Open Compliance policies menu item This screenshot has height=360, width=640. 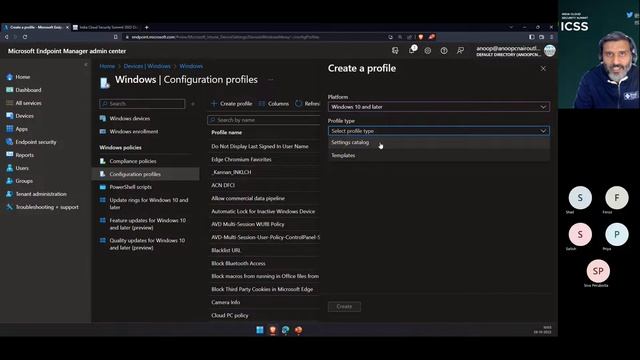pos(133,161)
